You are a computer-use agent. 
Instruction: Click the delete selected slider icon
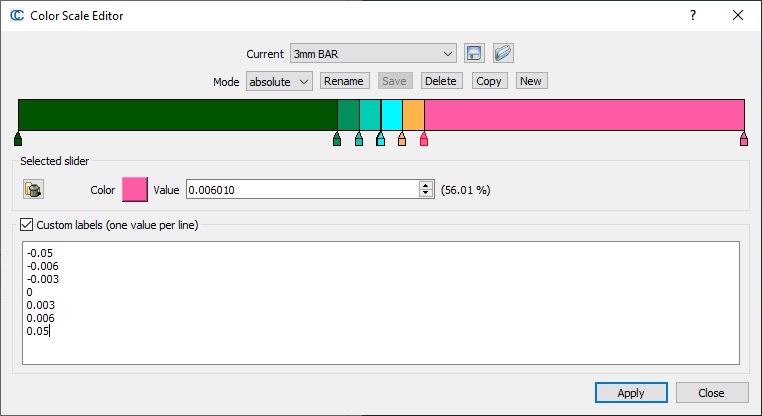tap(33, 189)
